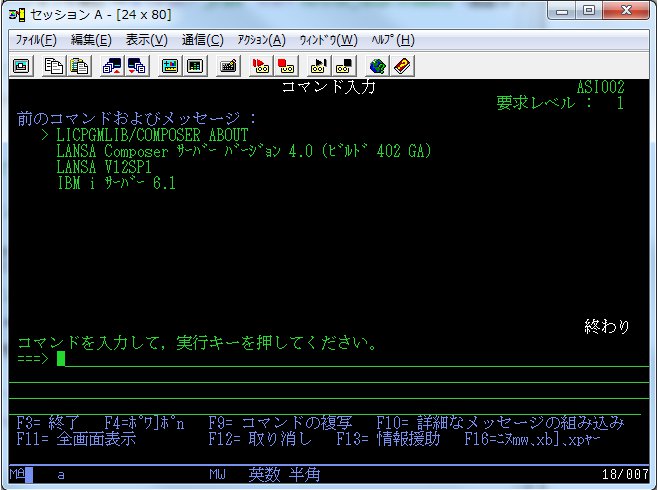Viewport: 658px width, 490px height.
Task: Click the Paste clipboard toolbar icon
Action: 77,66
